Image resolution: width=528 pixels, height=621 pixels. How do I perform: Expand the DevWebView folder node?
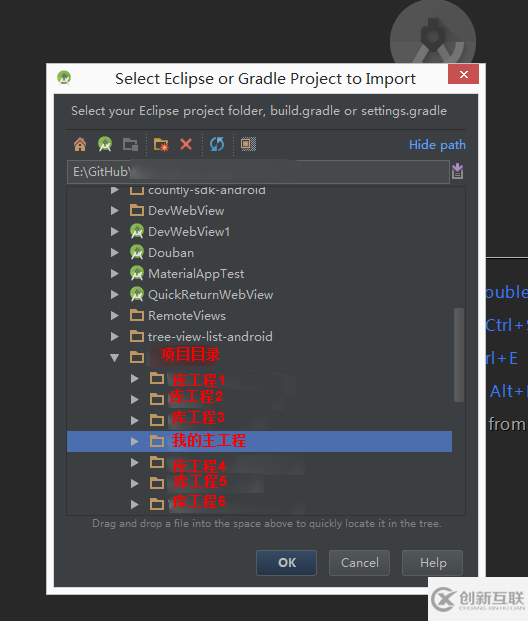click(115, 210)
